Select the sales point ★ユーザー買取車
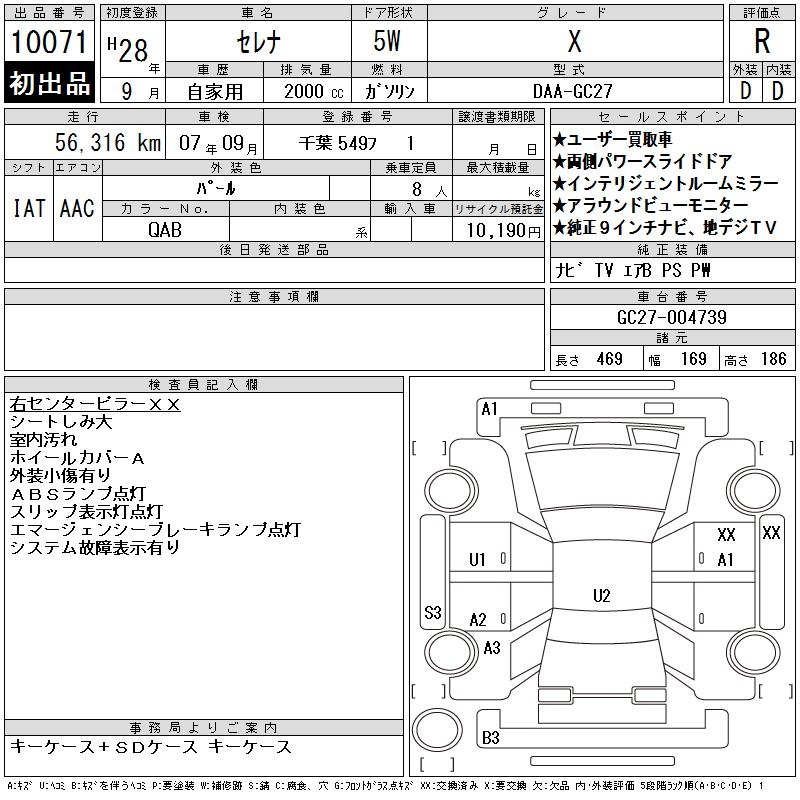The image size is (800, 800). [612, 139]
